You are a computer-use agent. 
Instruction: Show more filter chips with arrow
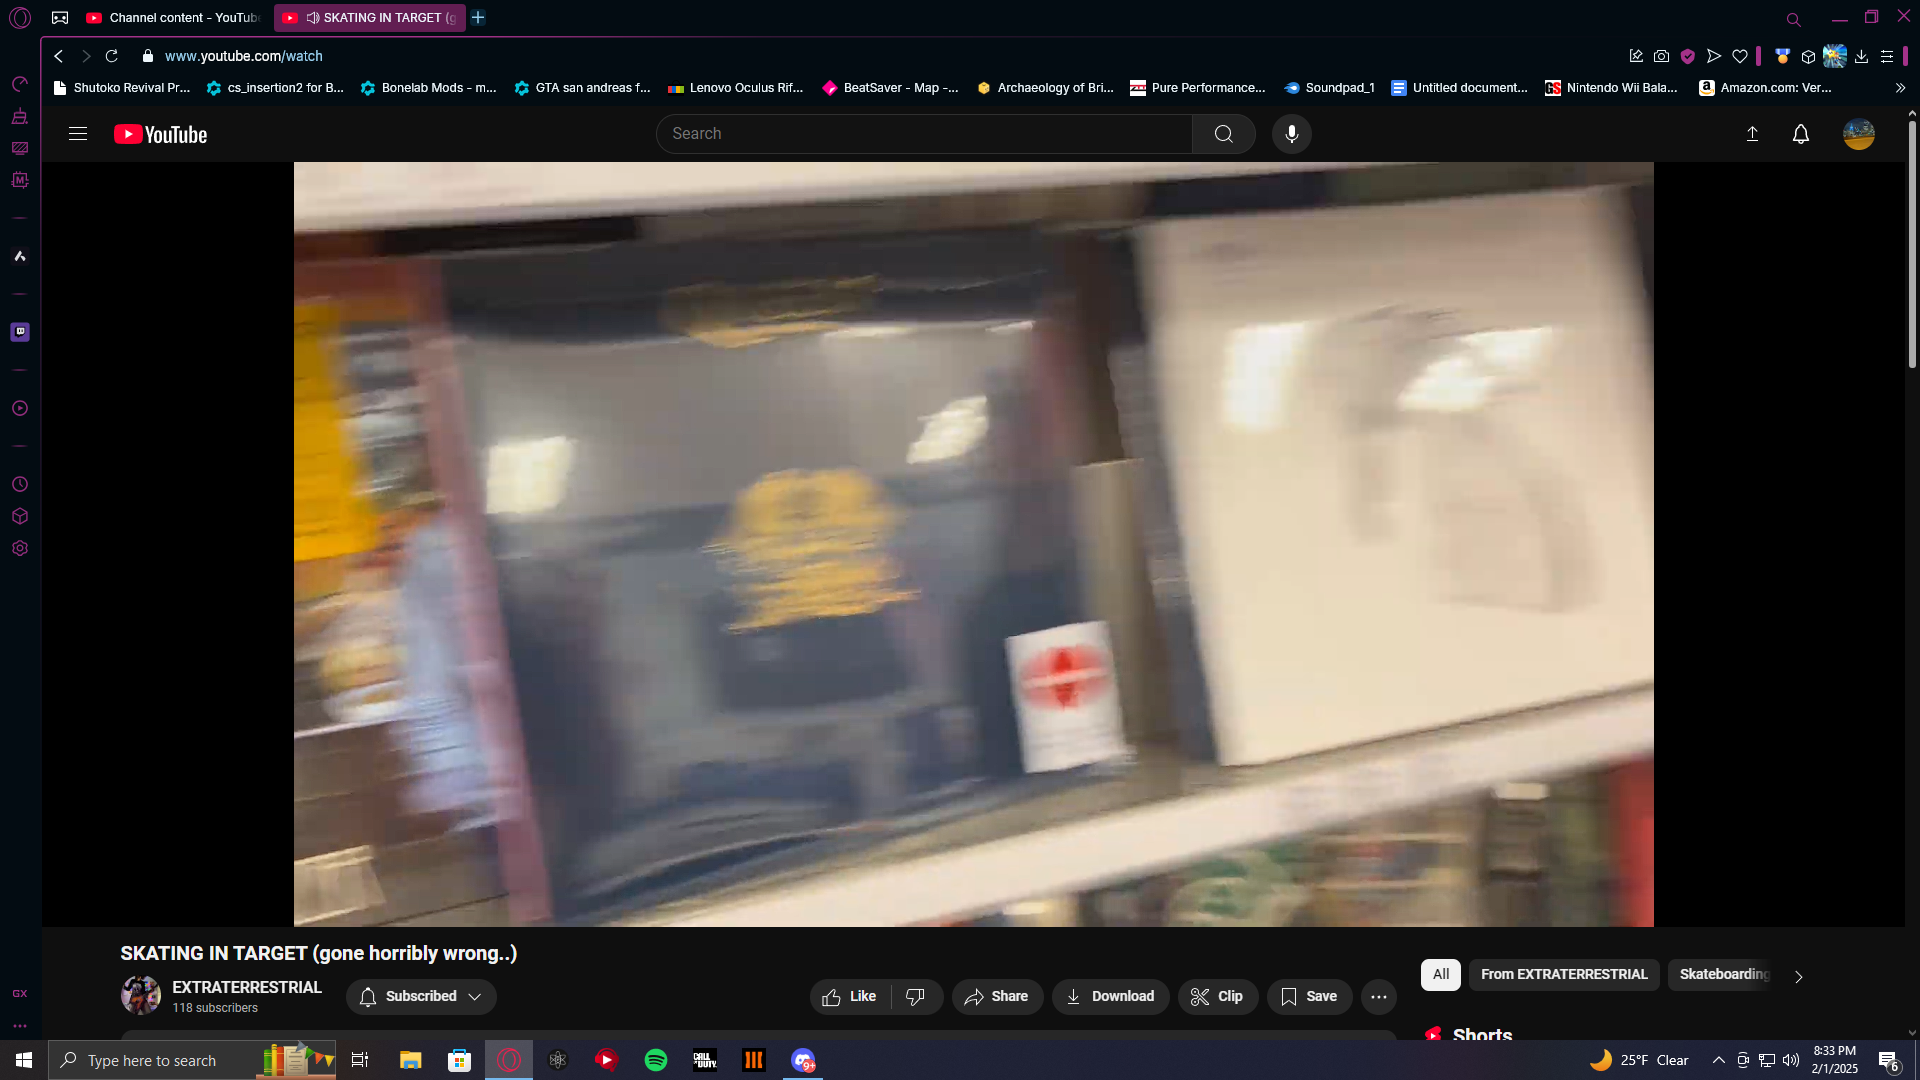pyautogui.click(x=1798, y=977)
